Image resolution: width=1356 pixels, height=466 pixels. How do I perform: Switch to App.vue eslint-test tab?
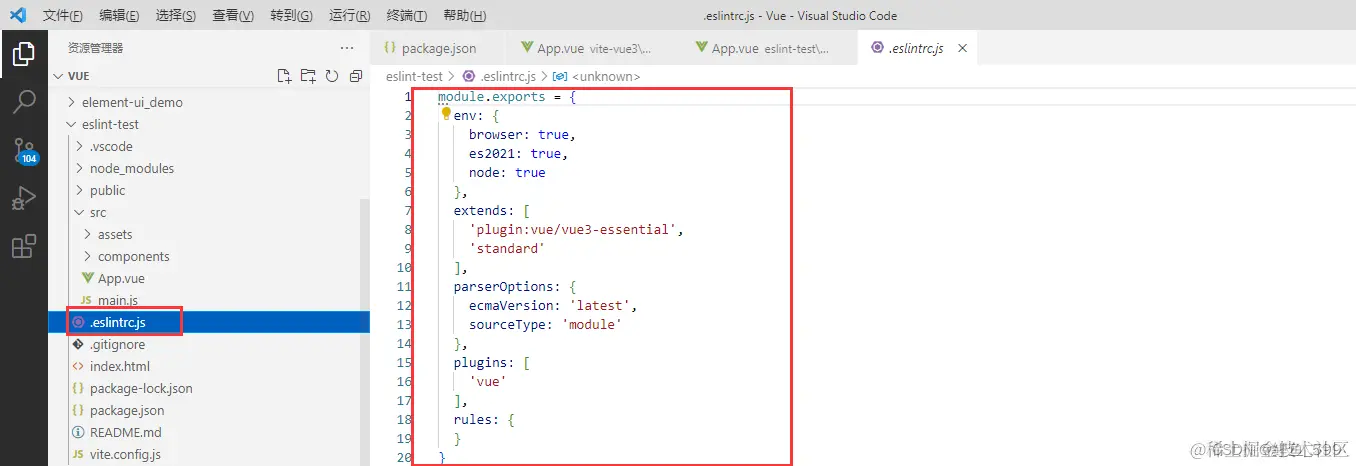pyautogui.click(x=769, y=48)
